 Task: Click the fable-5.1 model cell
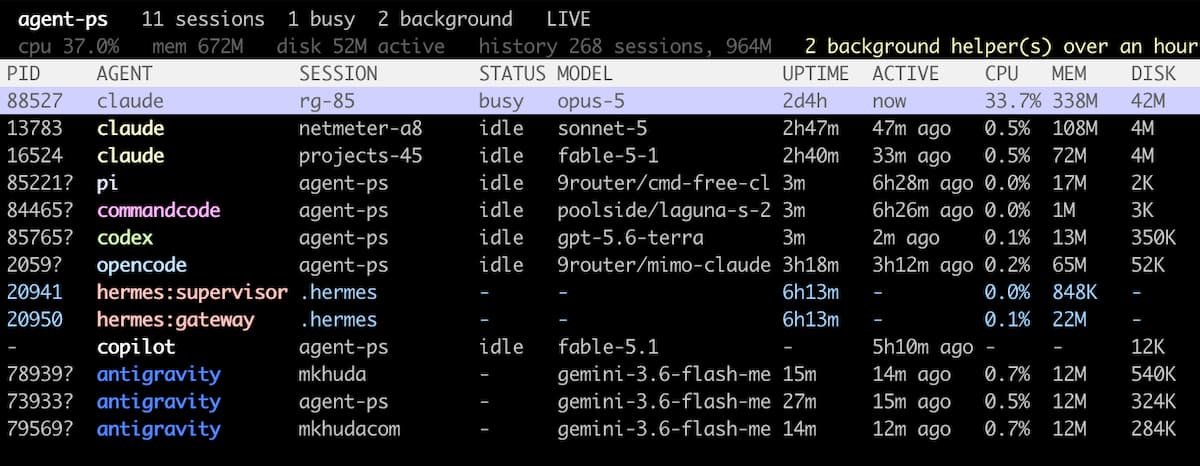(x=607, y=347)
